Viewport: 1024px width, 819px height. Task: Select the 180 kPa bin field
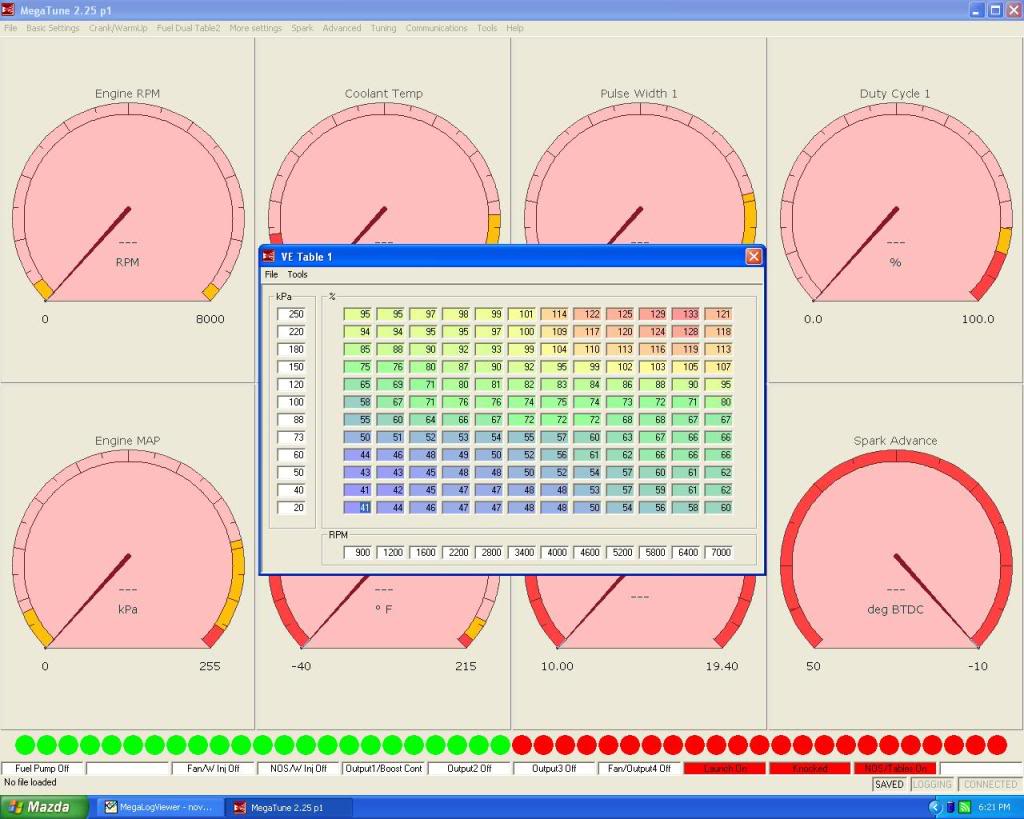[x=291, y=349]
